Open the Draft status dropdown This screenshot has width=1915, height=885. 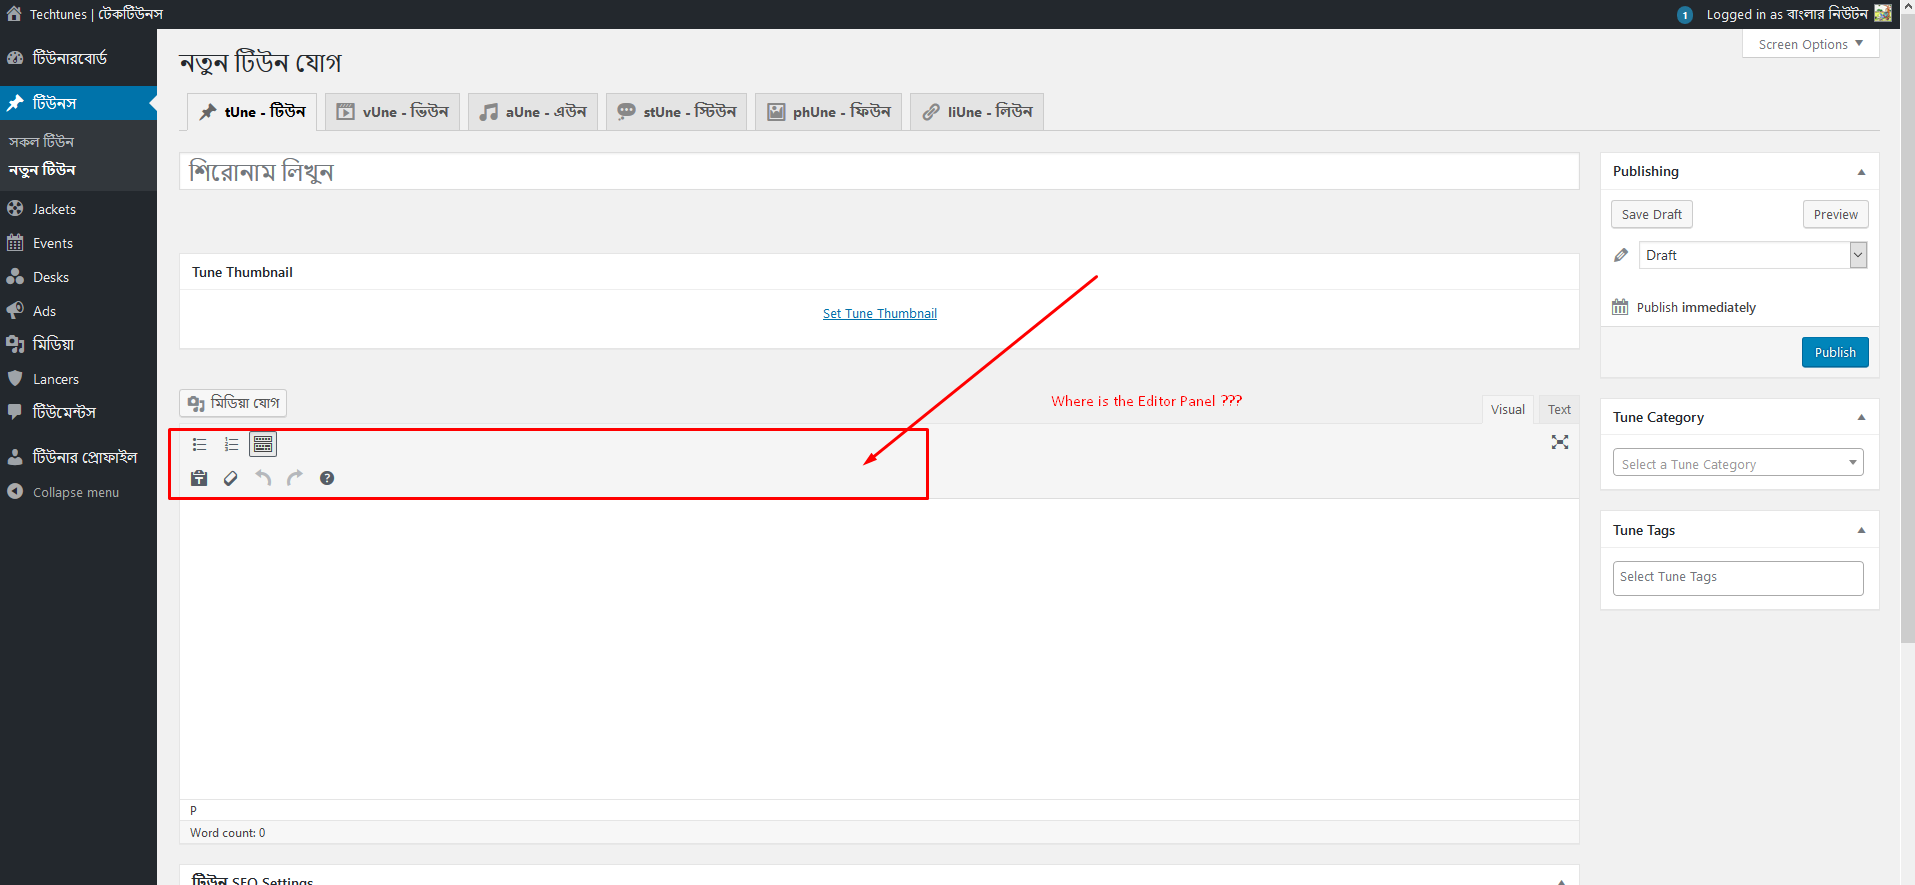(x=1752, y=255)
